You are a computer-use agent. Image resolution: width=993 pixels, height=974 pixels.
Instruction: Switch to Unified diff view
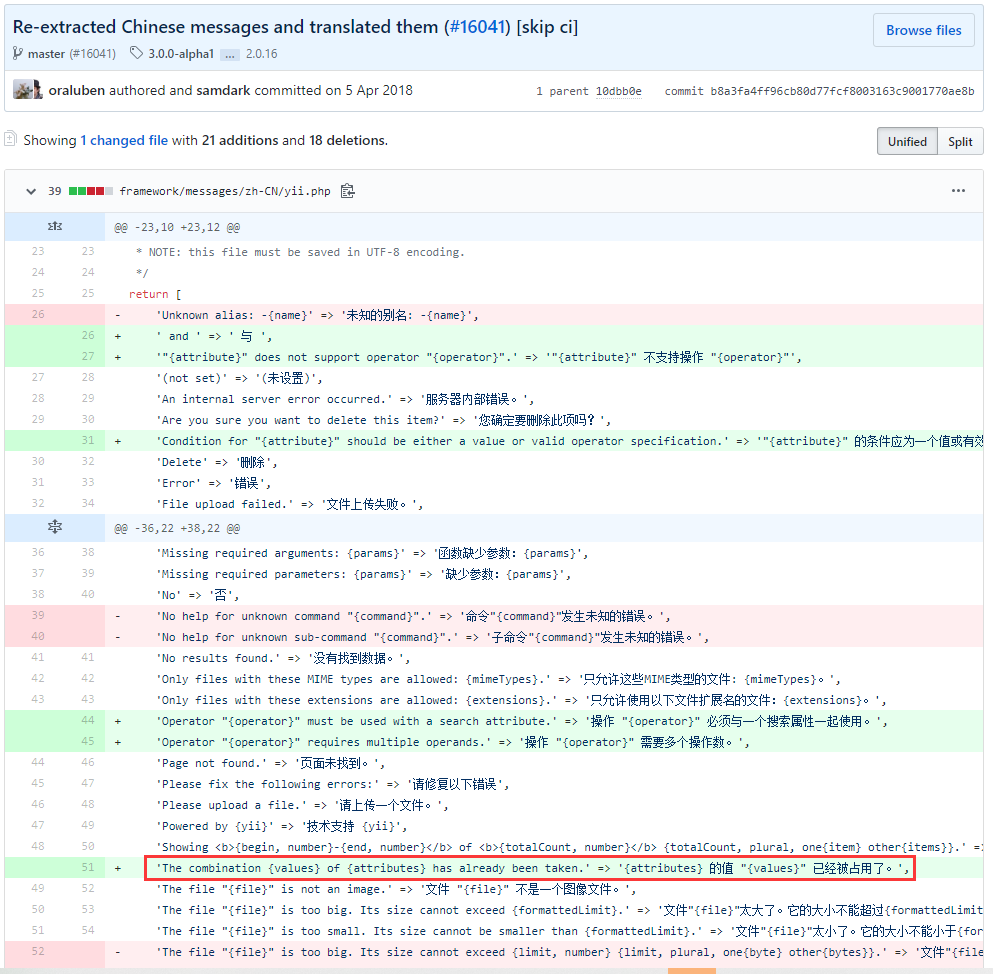[907, 141]
